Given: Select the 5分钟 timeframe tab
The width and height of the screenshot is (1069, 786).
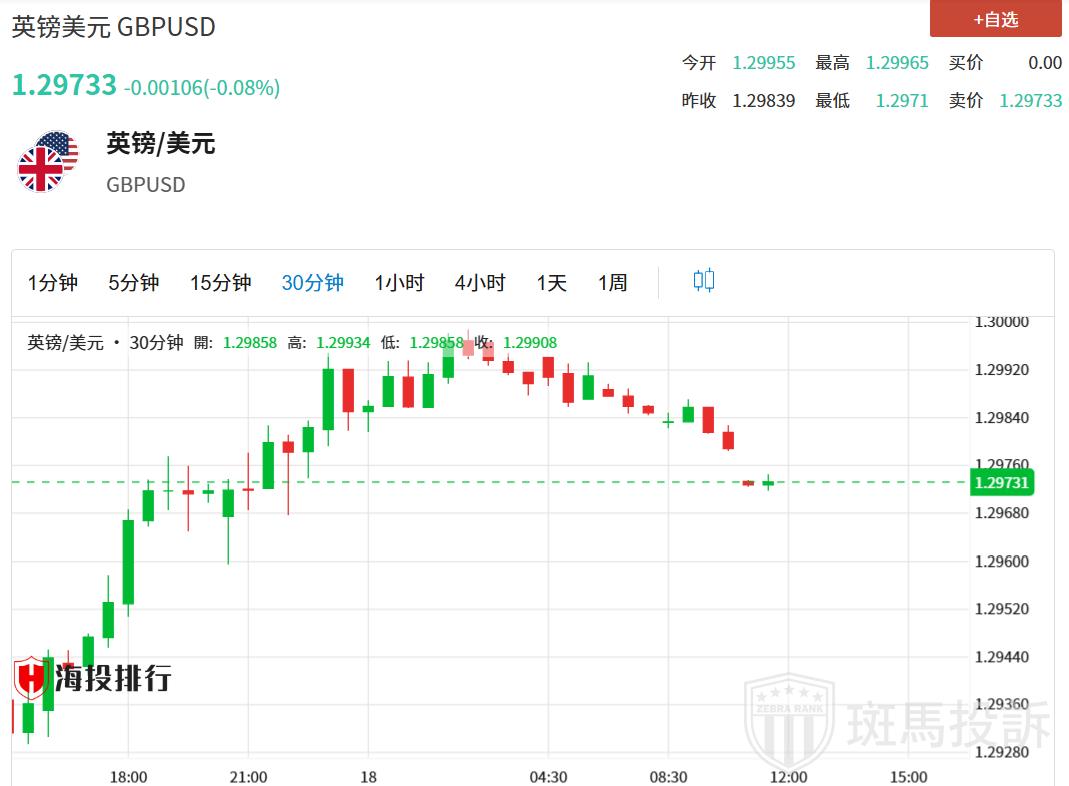Looking at the screenshot, I should (x=134, y=283).
